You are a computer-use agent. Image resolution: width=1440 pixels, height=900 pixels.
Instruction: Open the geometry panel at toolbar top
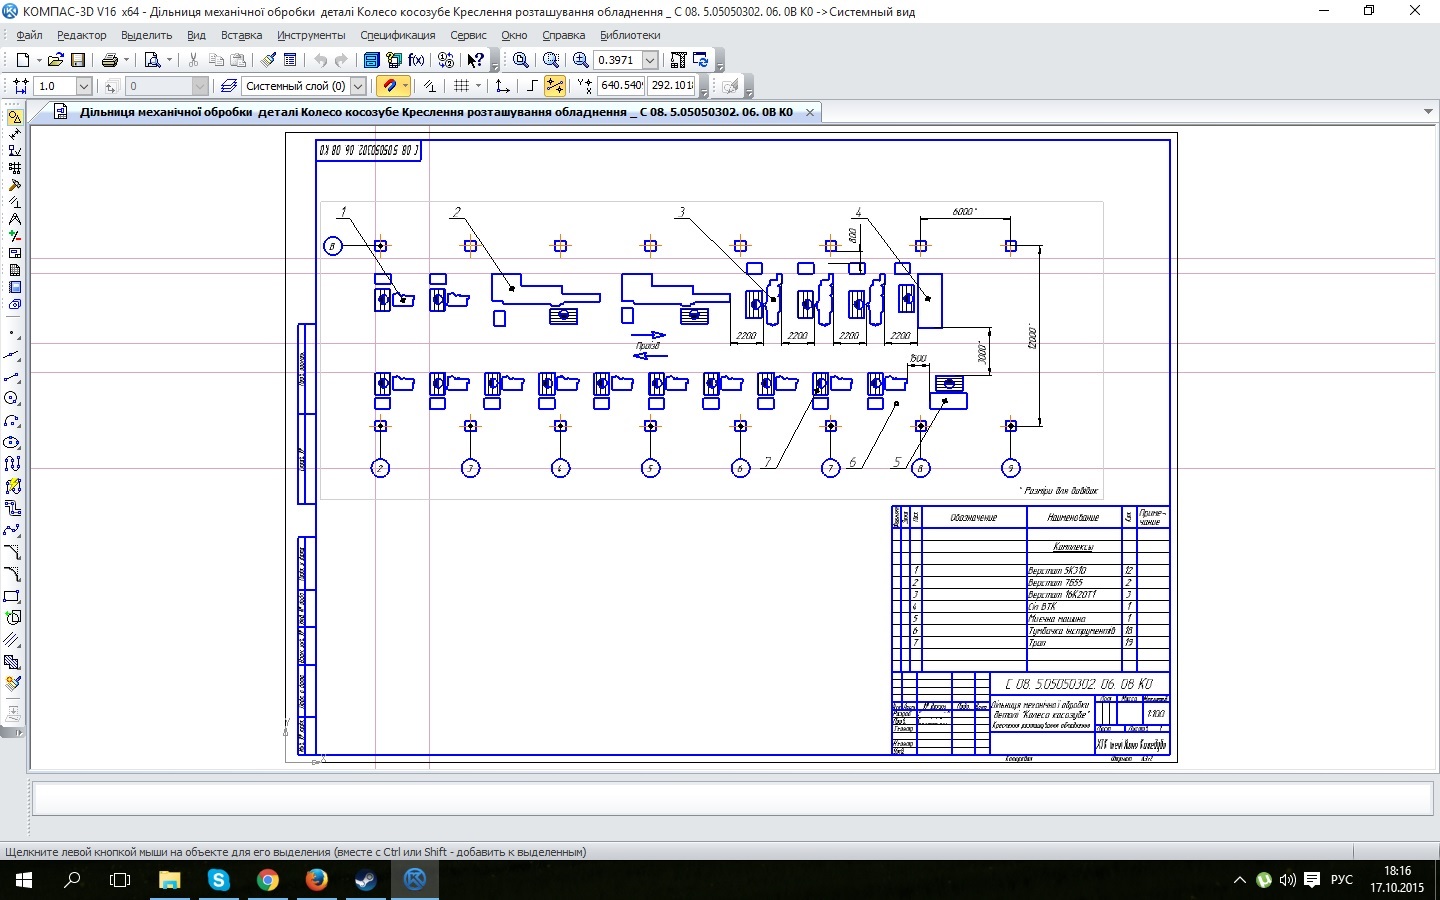pyautogui.click(x=14, y=117)
